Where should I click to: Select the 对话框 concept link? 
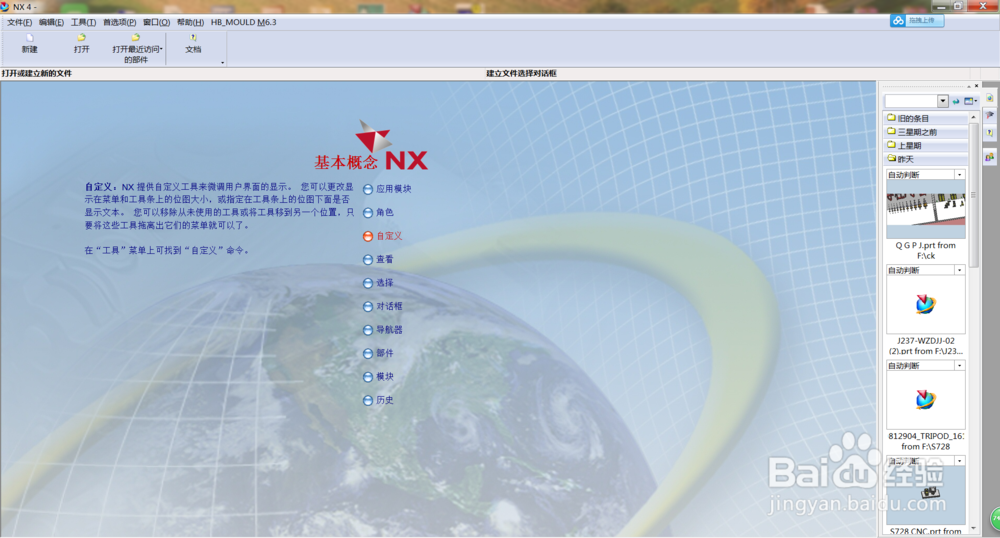click(x=383, y=307)
